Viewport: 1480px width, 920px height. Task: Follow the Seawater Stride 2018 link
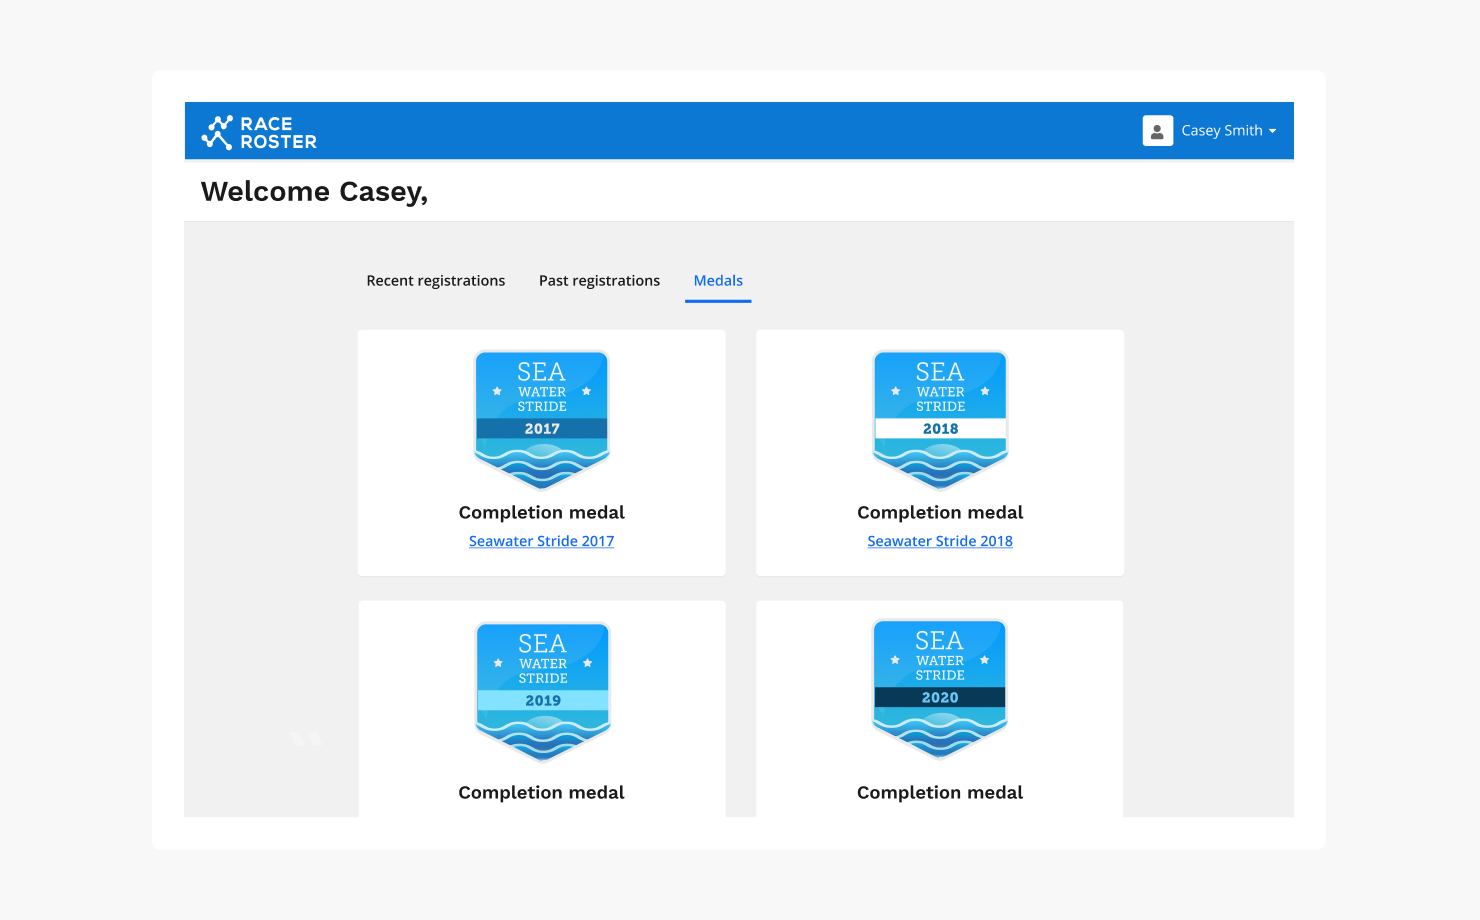point(940,541)
